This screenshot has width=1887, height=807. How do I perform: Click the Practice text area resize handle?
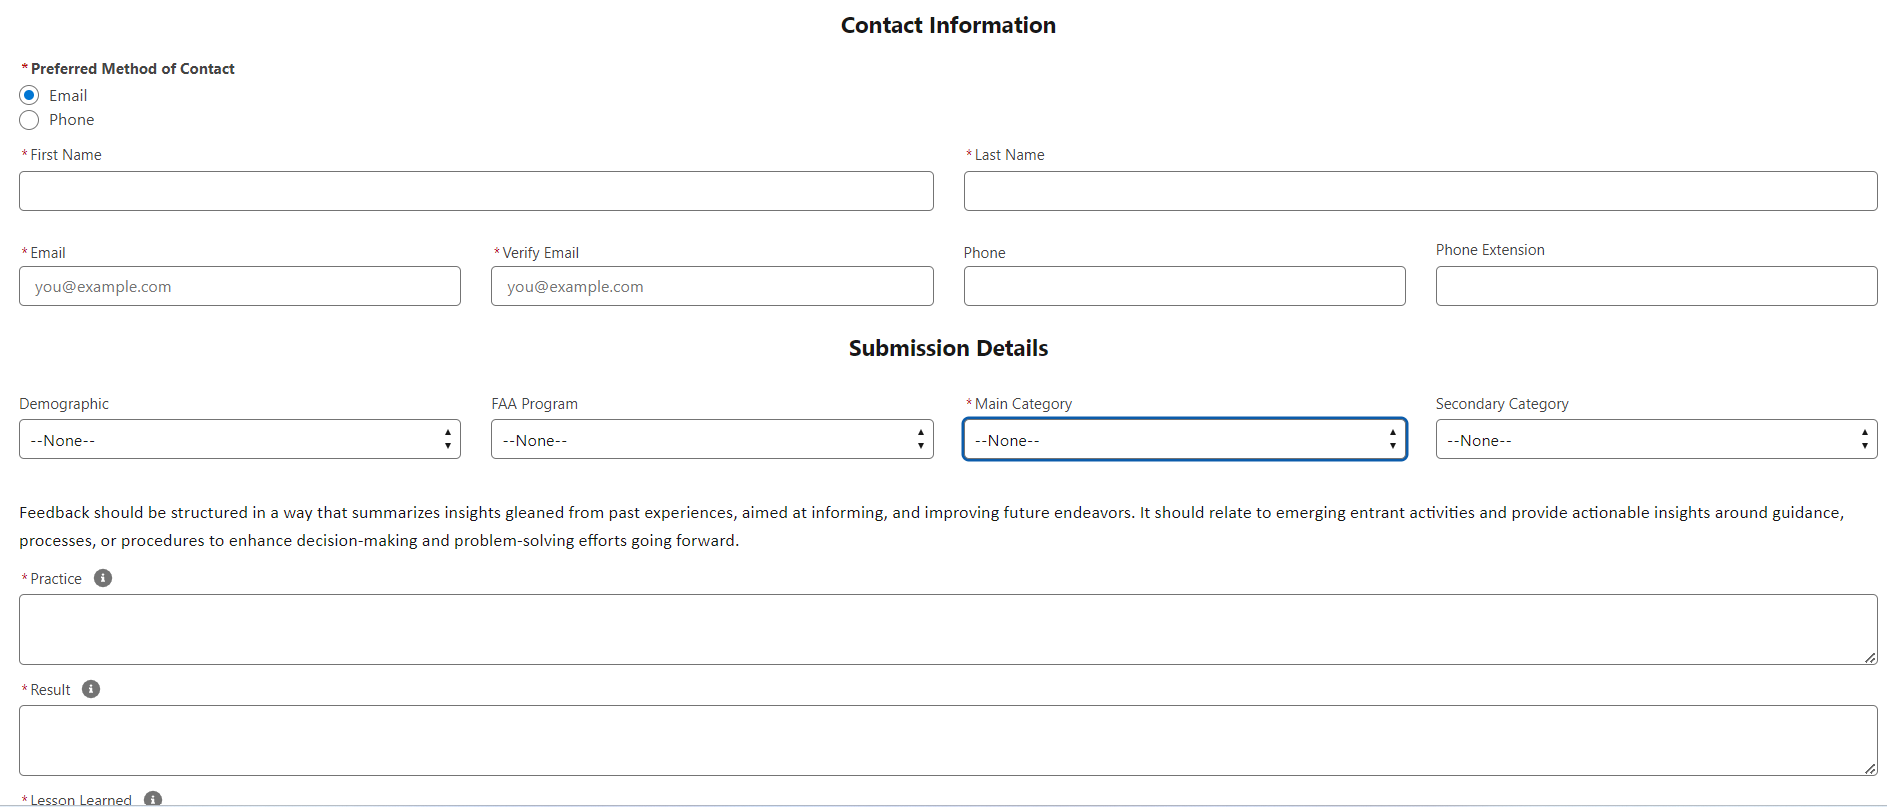pyautogui.click(x=1870, y=658)
